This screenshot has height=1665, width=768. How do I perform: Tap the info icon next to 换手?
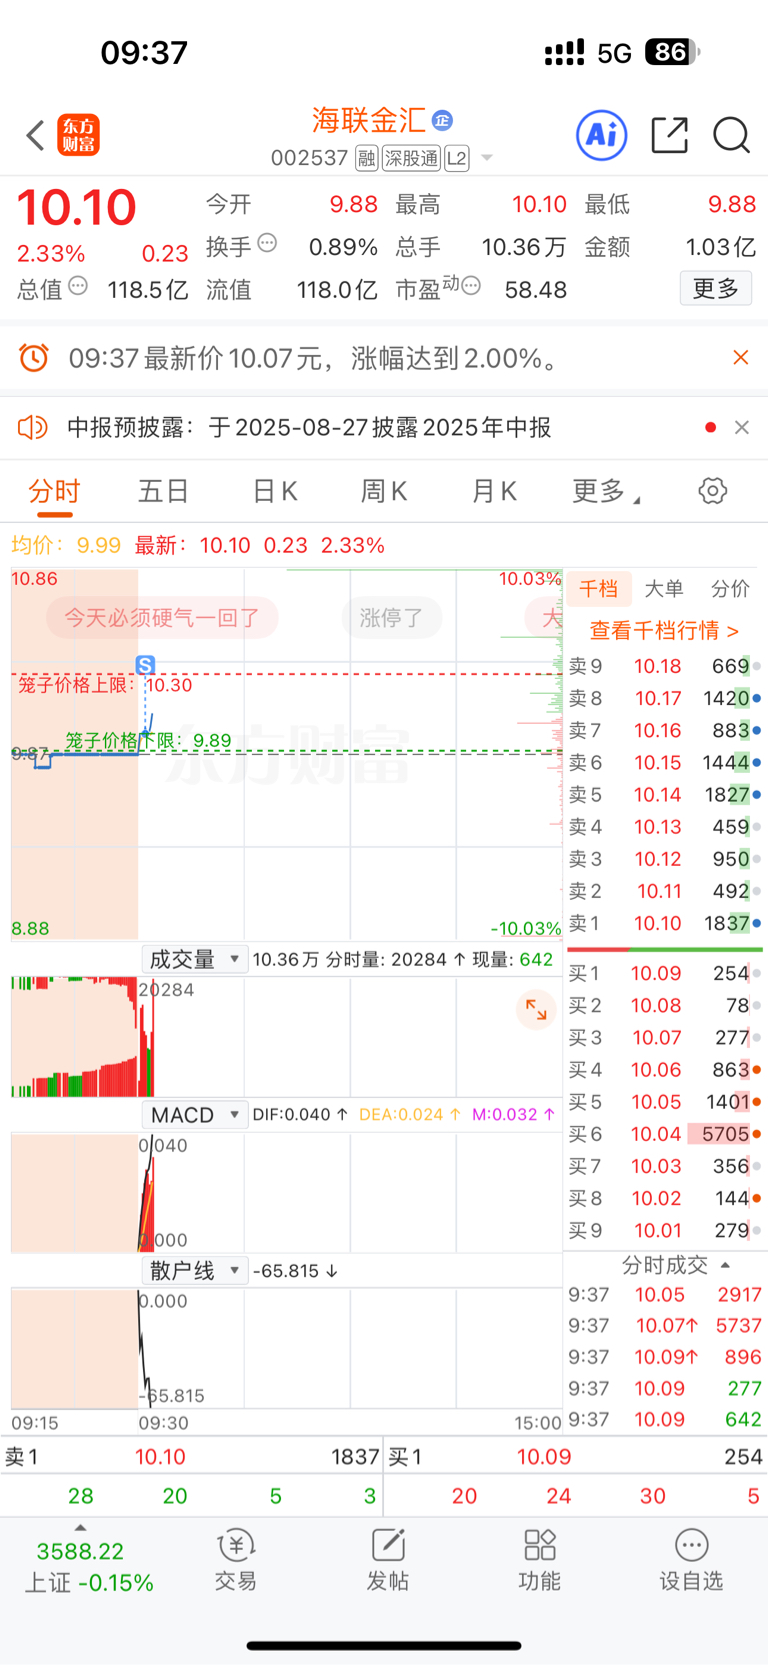point(267,243)
